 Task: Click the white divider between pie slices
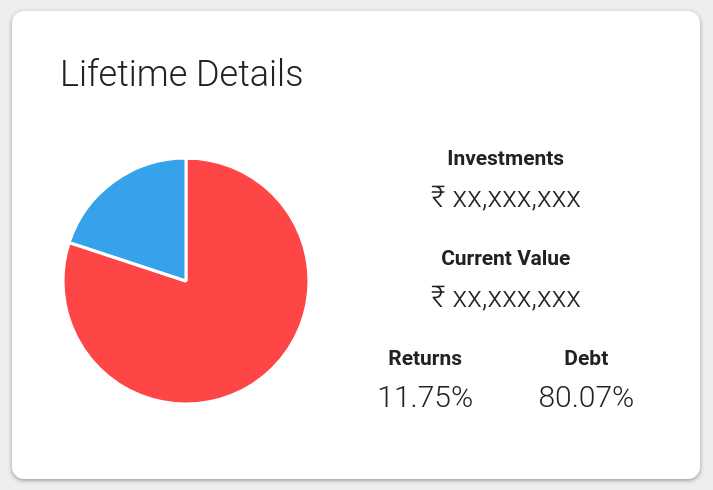(186, 220)
